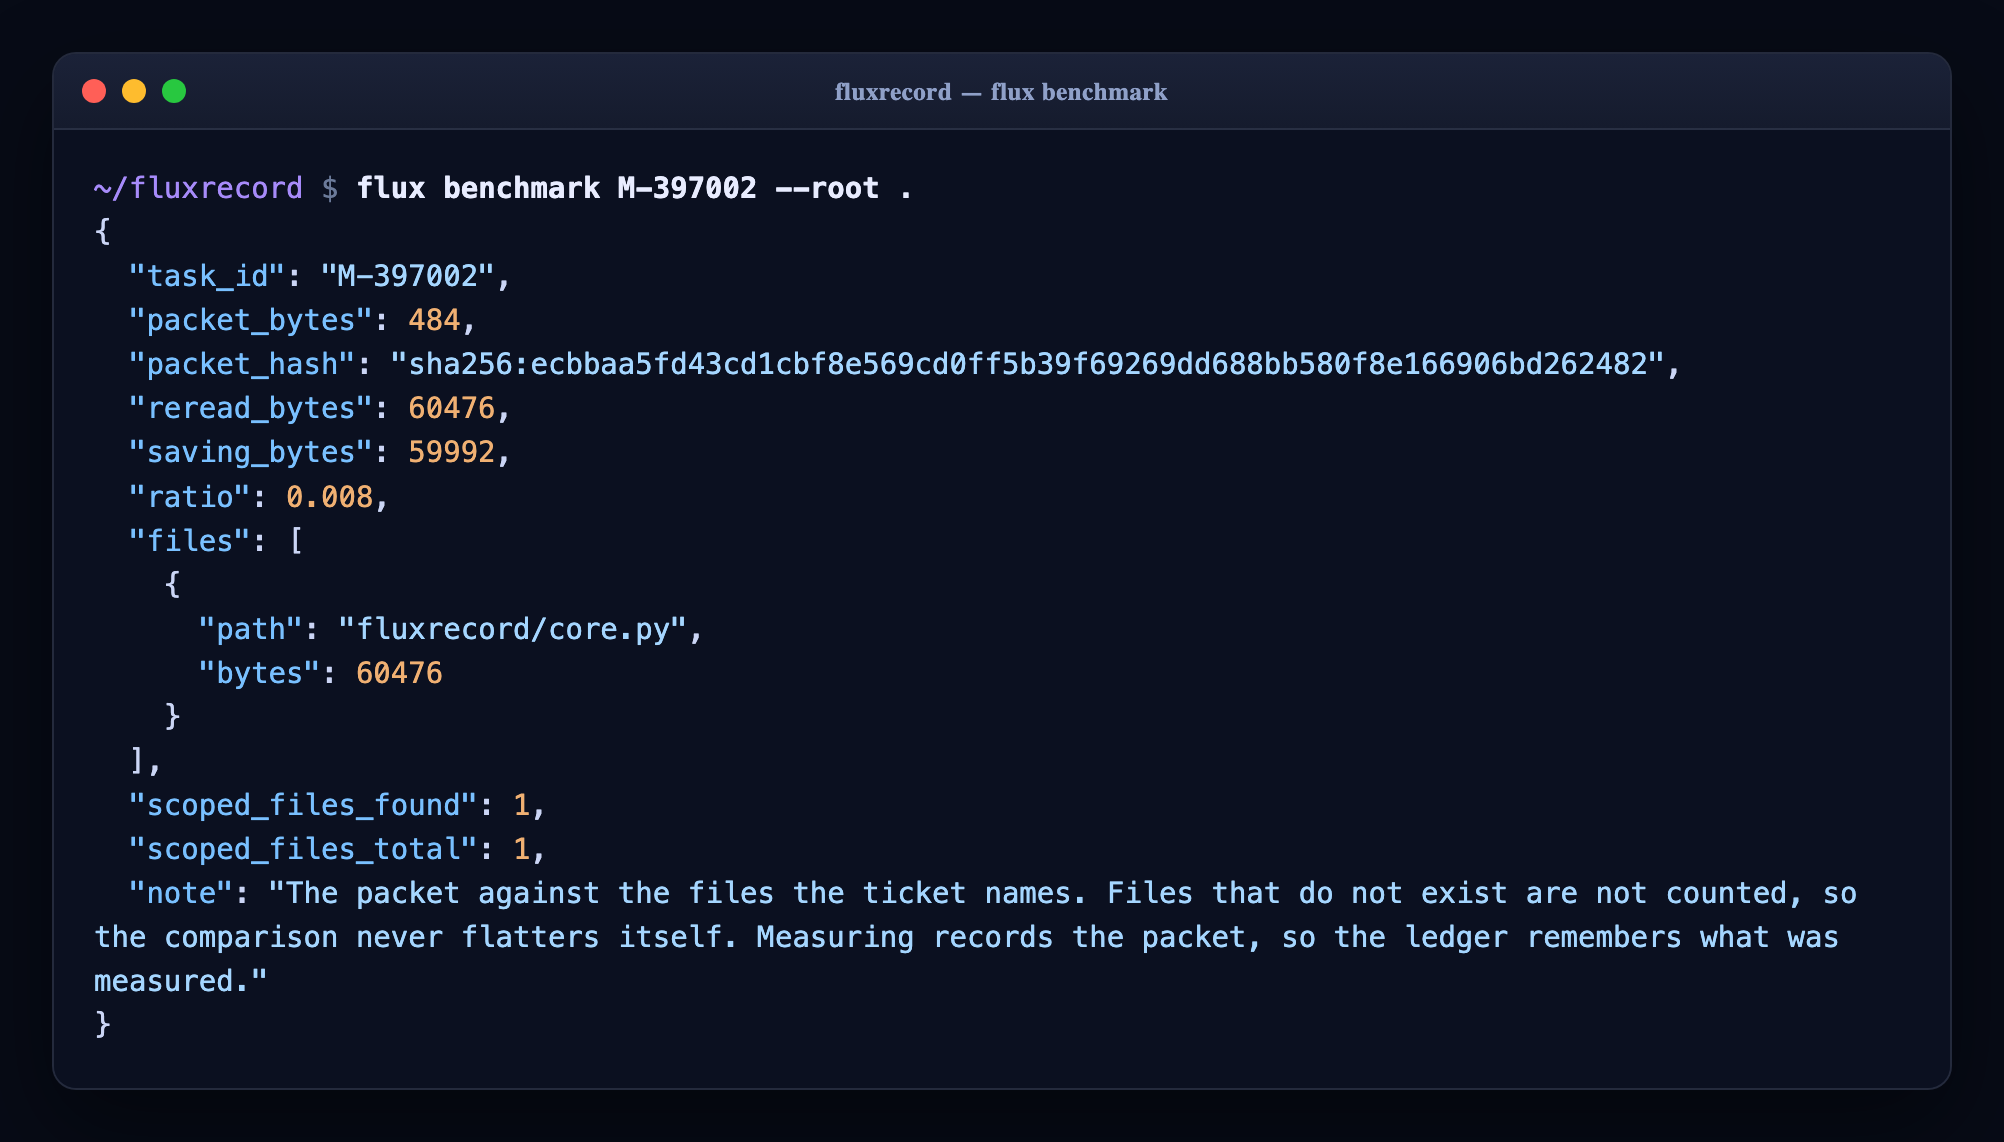
Task: Click the "ratio" key
Action: pyautogui.click(x=190, y=497)
